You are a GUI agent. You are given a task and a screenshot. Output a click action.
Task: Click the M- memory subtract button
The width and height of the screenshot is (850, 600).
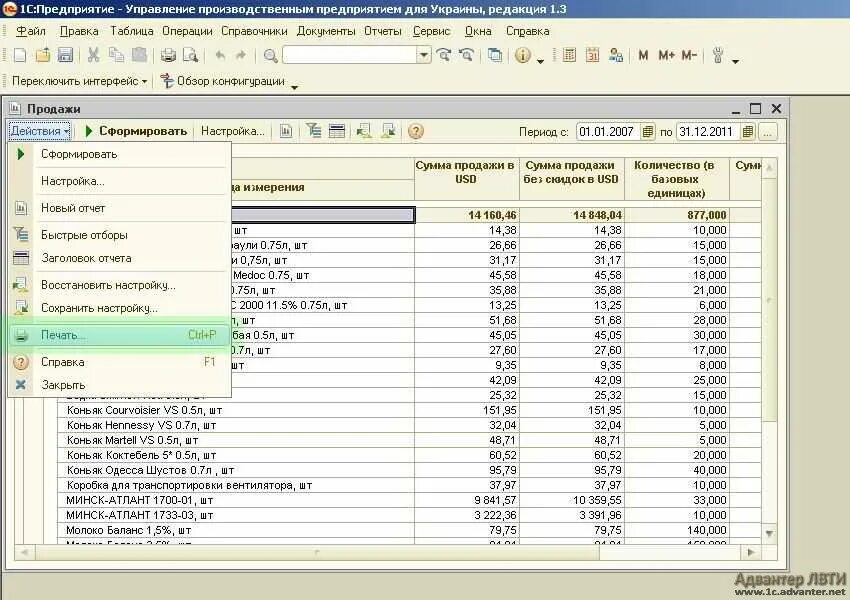pyautogui.click(x=688, y=55)
